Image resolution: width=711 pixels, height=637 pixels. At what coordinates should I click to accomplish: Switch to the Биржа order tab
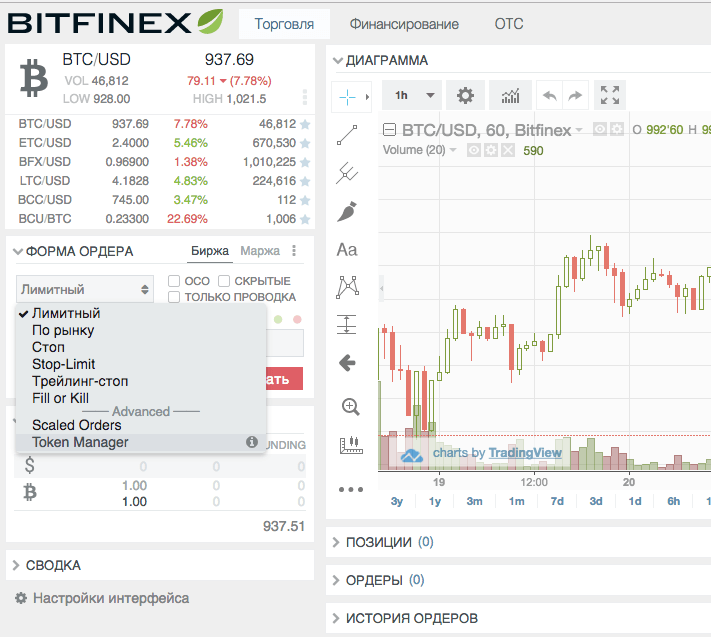209,251
